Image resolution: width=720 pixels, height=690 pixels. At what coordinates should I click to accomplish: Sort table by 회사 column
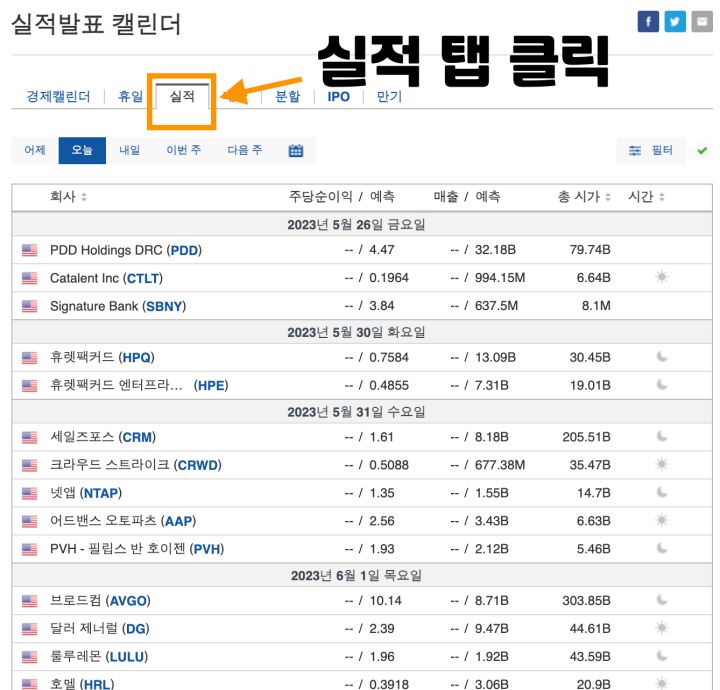tap(68, 197)
